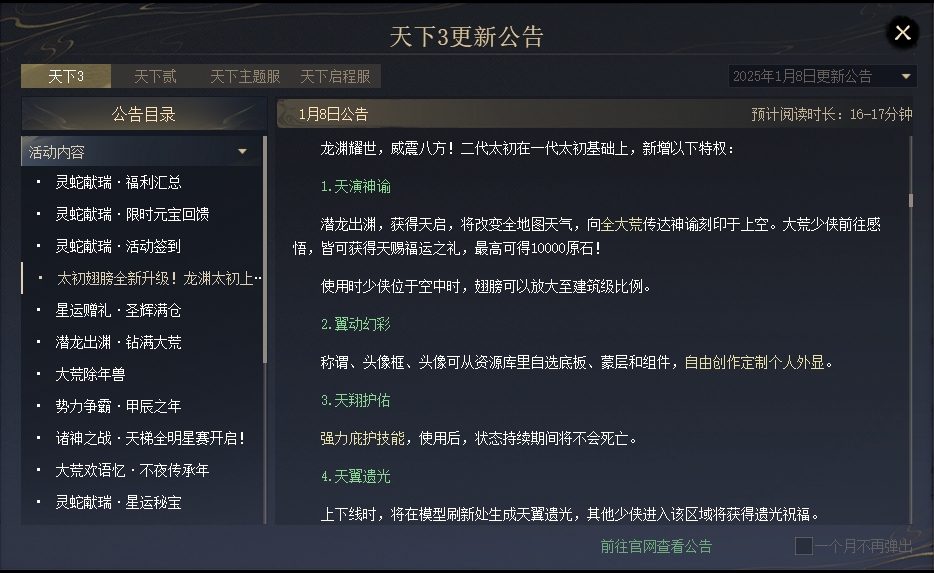Open 灵蛇献瑞·福利汇总 in the directory
Screen dimensions: 934x573
[x=118, y=182]
